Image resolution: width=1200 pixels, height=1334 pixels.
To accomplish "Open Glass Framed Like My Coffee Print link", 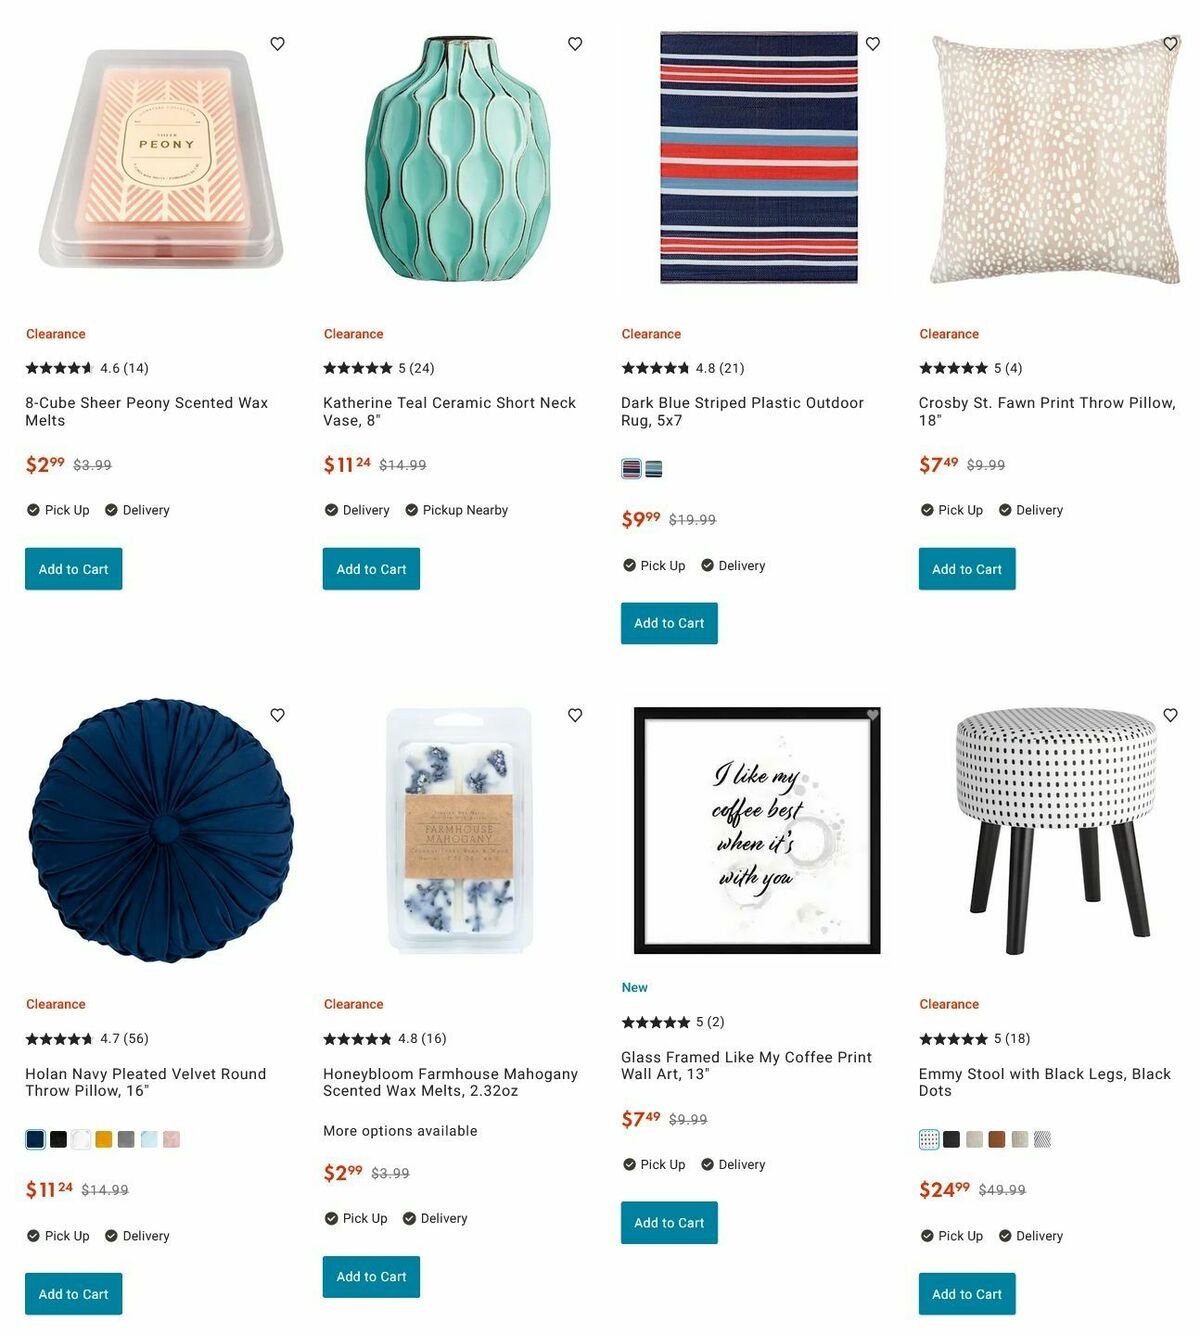I will [746, 1065].
